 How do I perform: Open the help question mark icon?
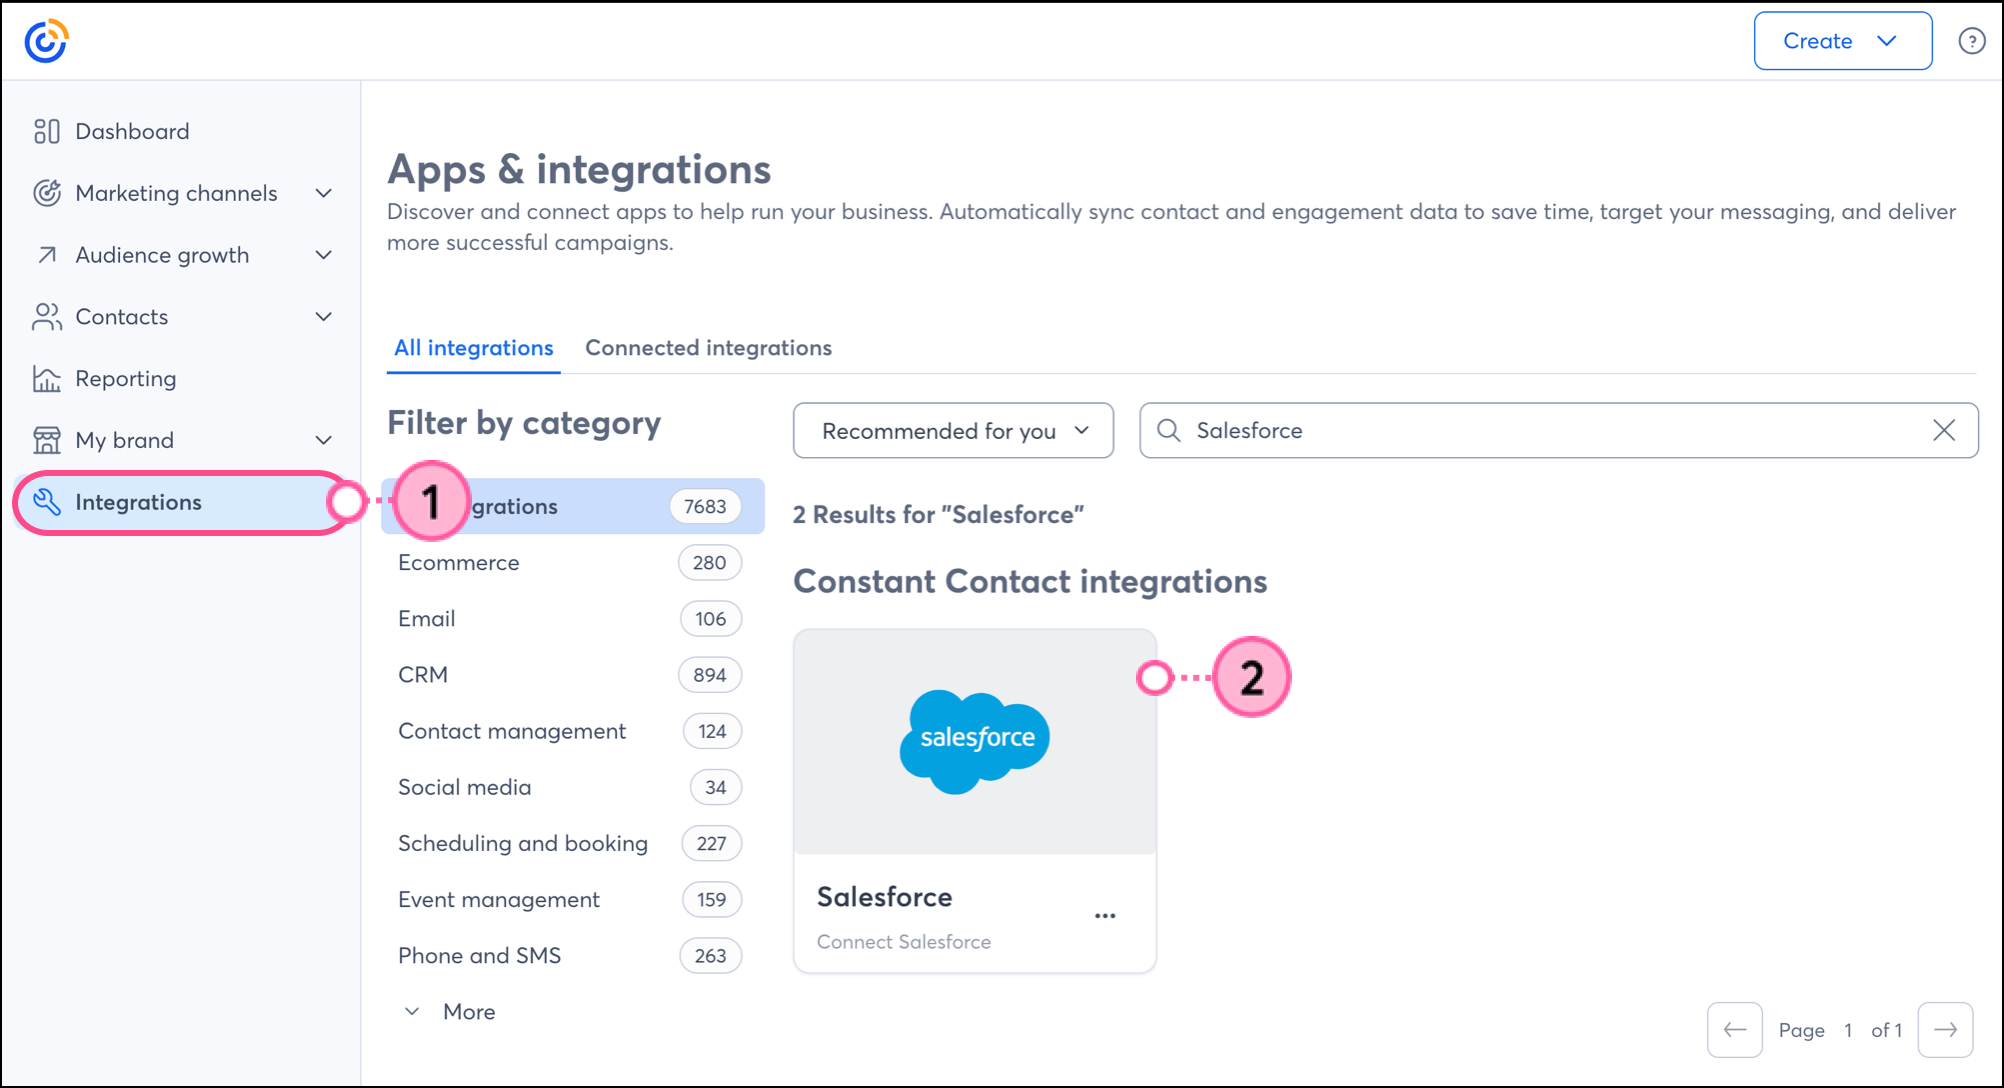coord(1971,41)
